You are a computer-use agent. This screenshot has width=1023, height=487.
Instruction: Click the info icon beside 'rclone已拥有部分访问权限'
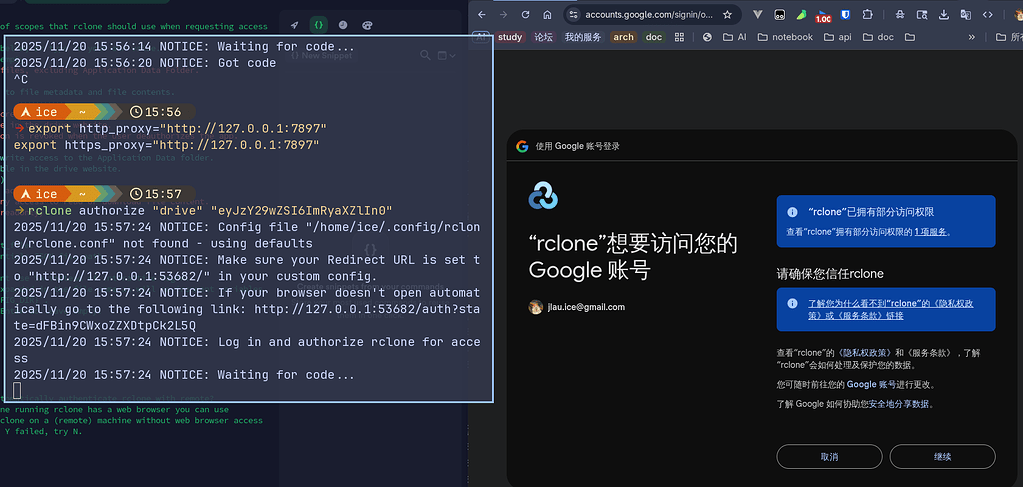tap(792, 212)
